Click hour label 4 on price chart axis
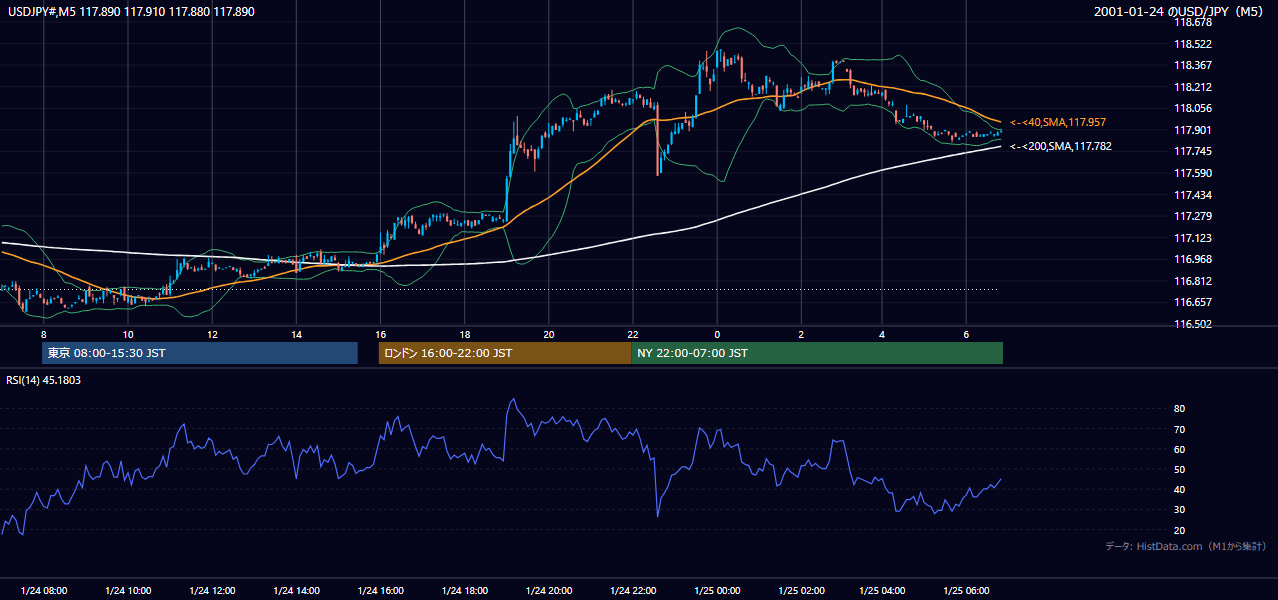Screen dimensions: 1278x600 pyautogui.click(x=882, y=333)
